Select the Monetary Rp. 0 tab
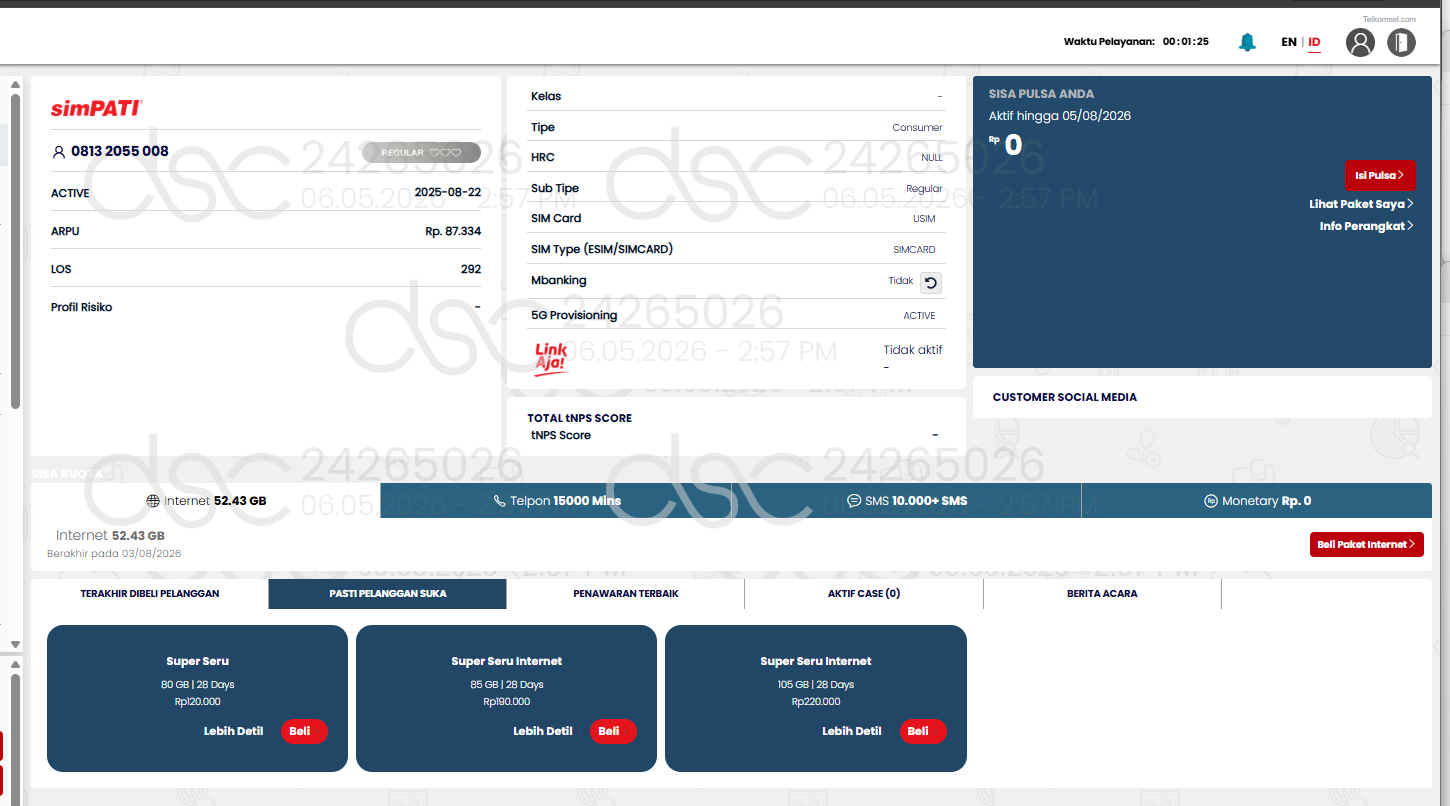 tap(1257, 501)
